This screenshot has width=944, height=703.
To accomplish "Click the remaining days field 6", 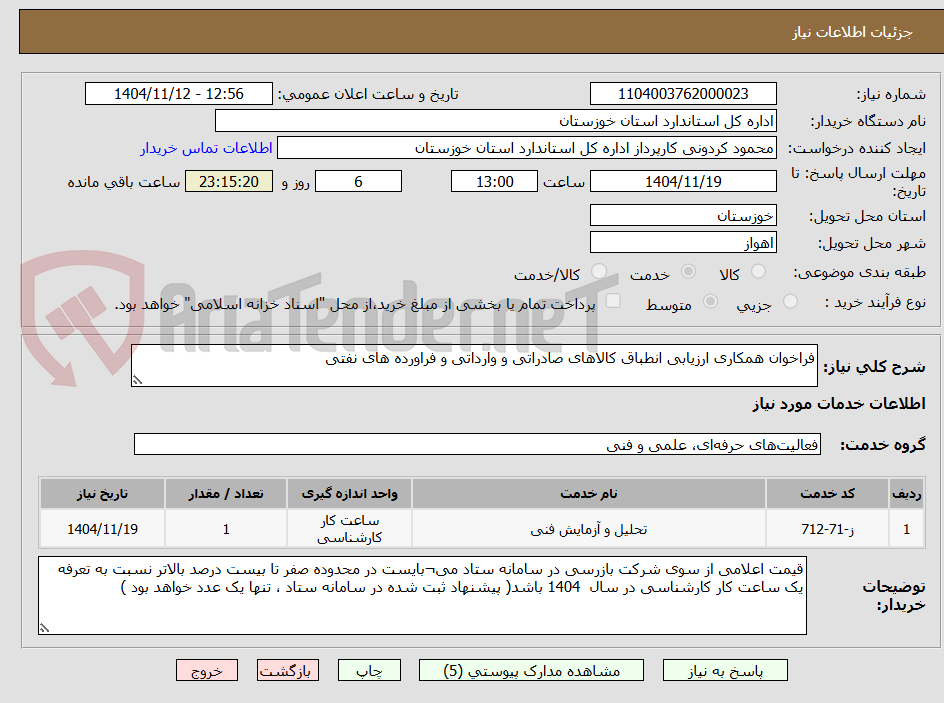I will tap(359, 181).
